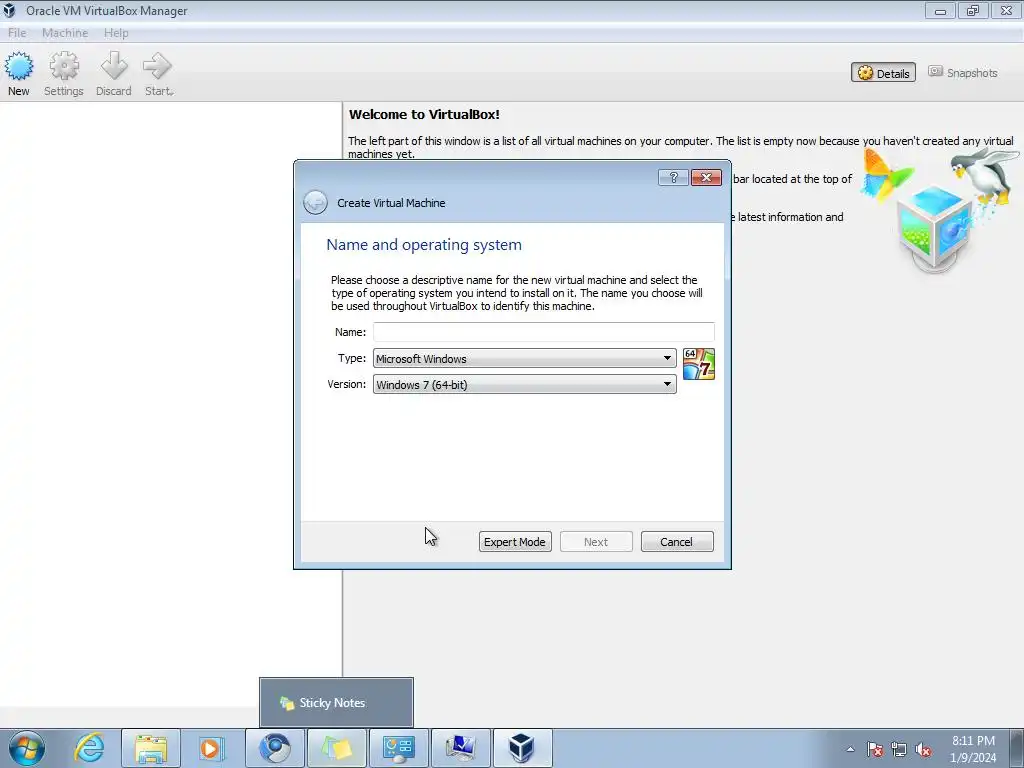Open the File menu

(17, 33)
